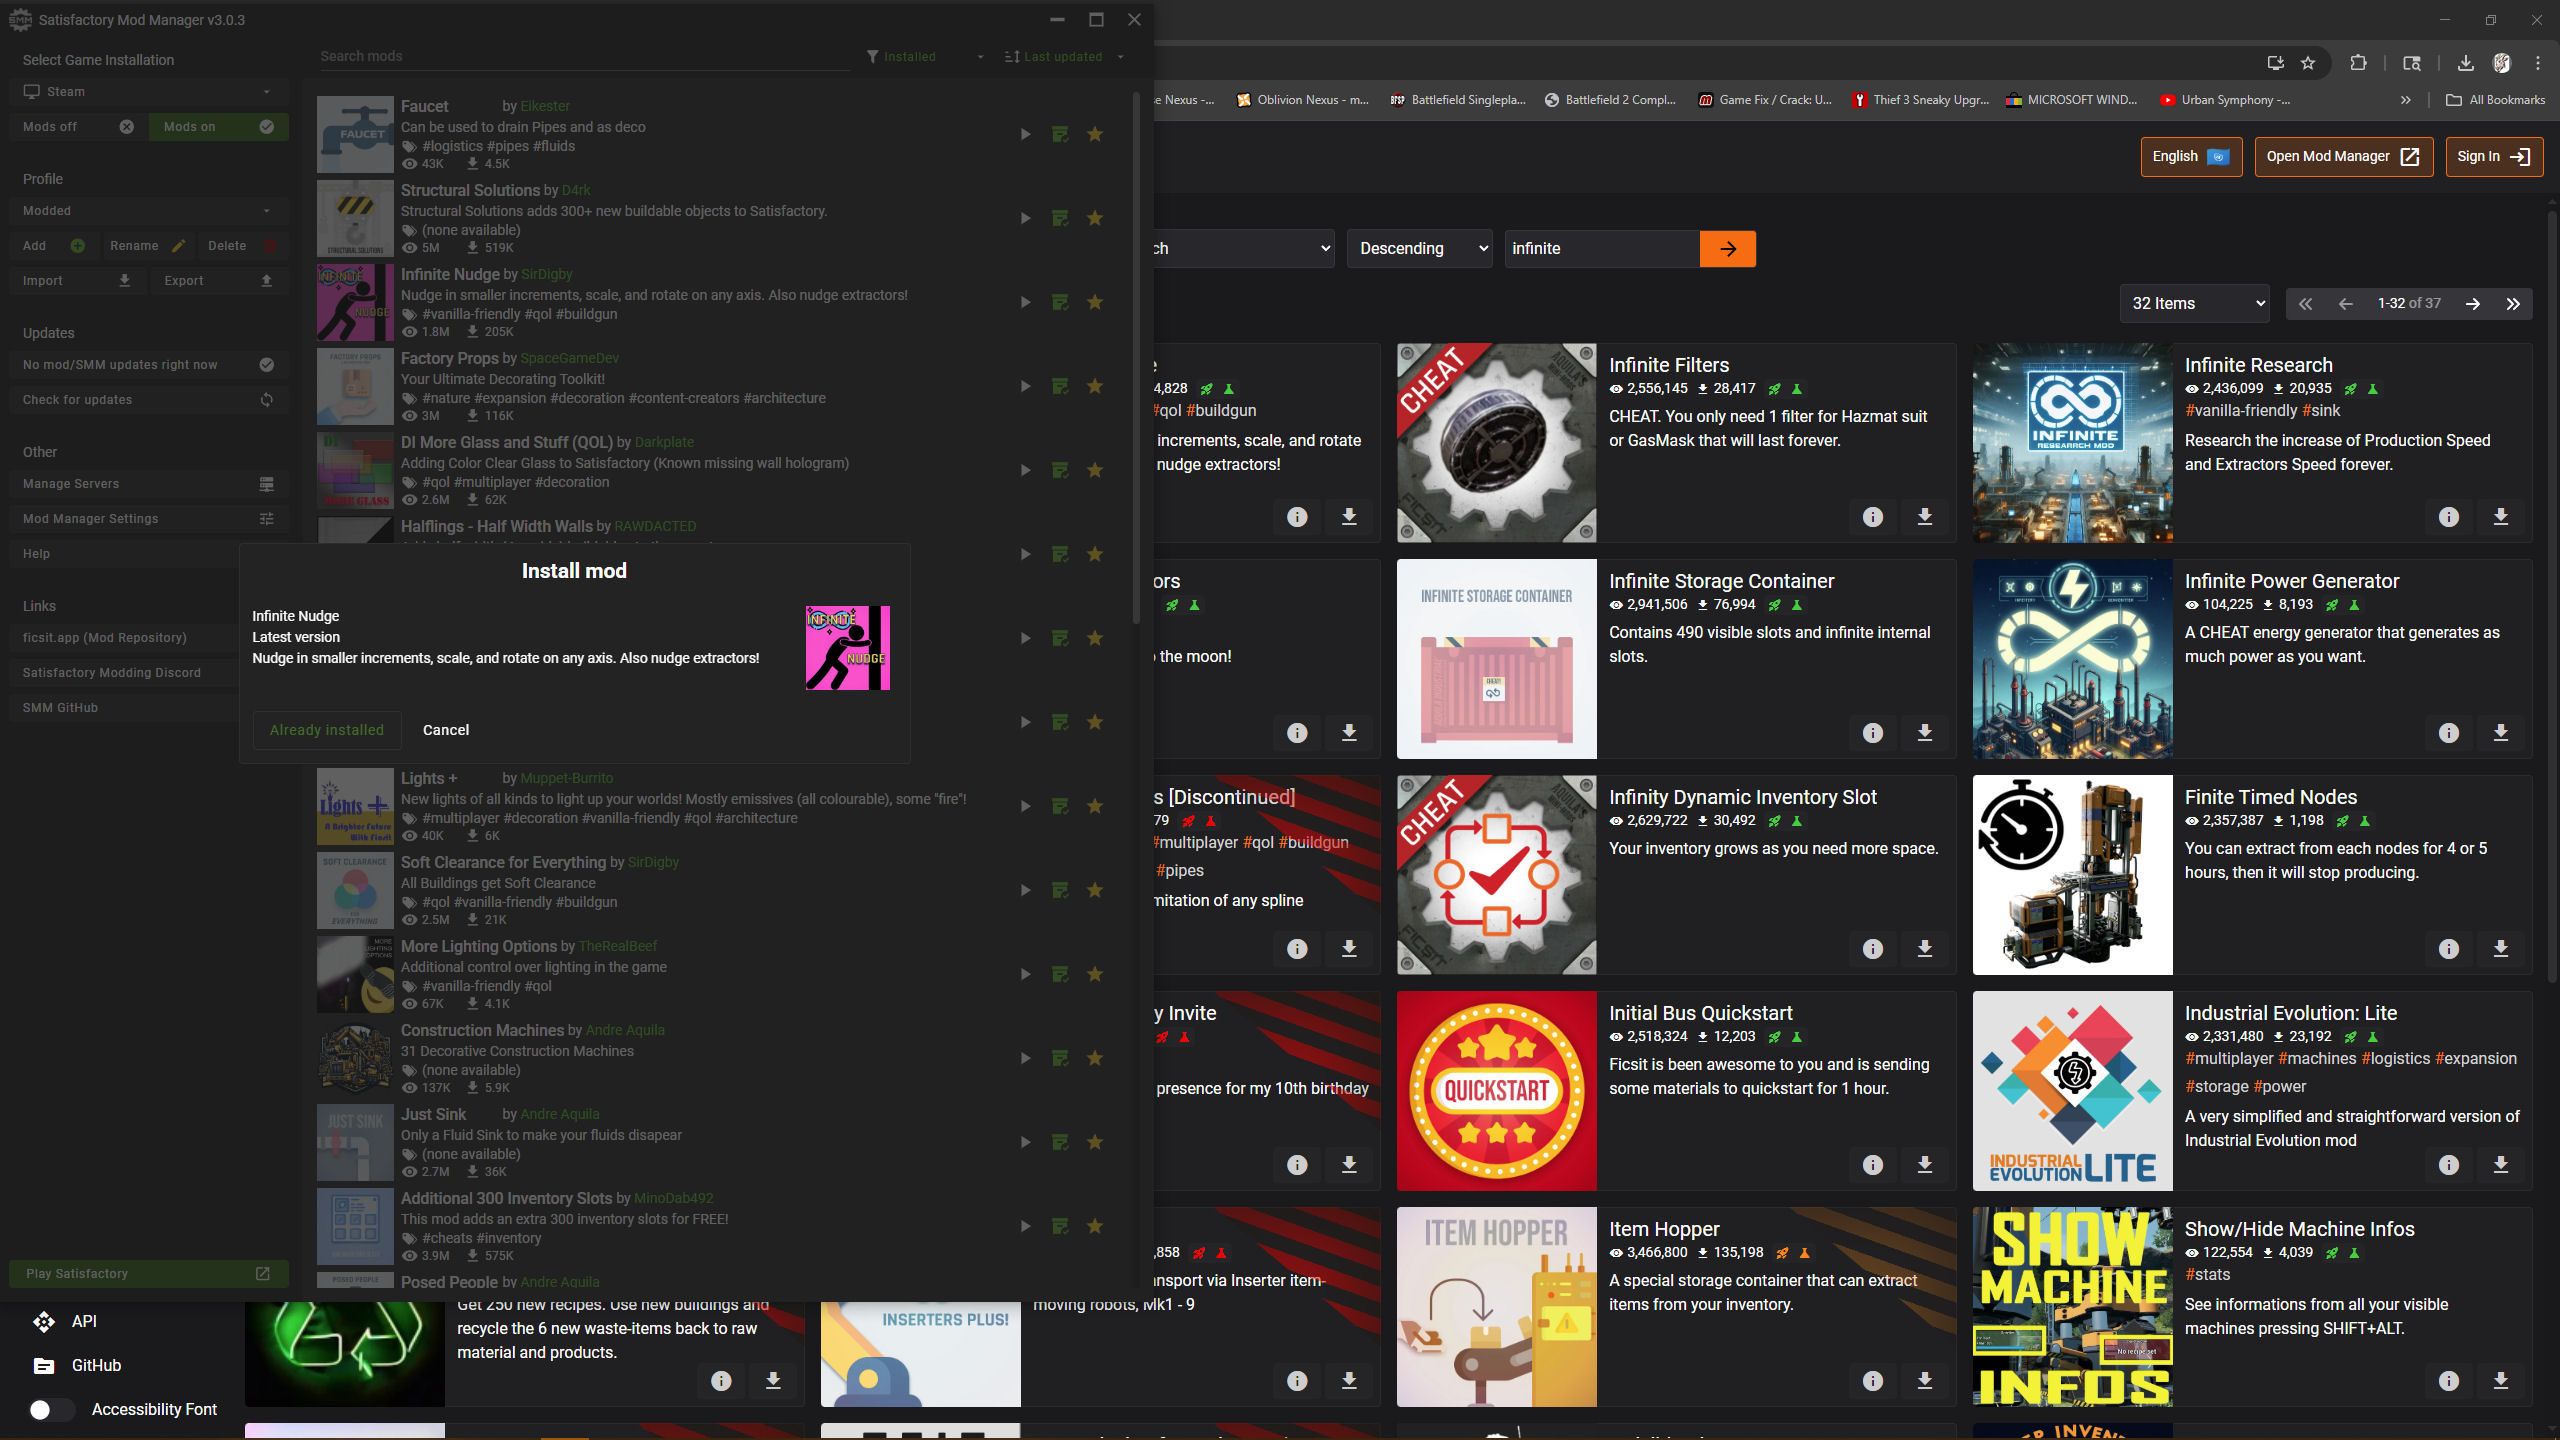Screen dimensions: 2560x1440
Task: Submit the infinite search with the orange arrow
Action: point(1728,249)
